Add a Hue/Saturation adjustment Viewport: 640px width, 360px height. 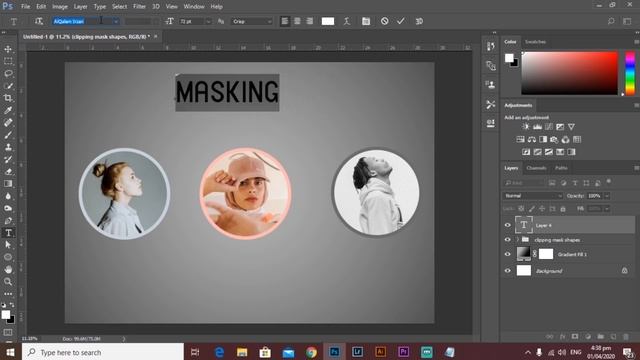point(520,140)
